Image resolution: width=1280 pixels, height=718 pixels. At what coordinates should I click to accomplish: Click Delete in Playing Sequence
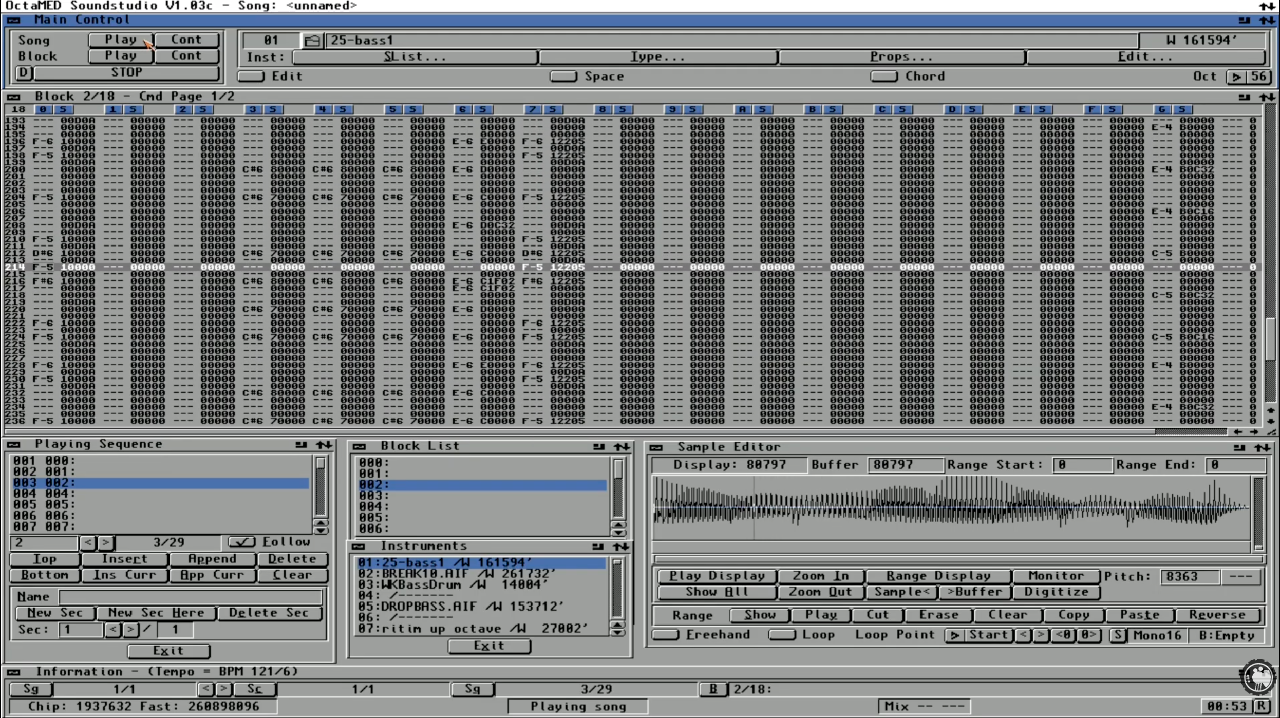(292, 560)
